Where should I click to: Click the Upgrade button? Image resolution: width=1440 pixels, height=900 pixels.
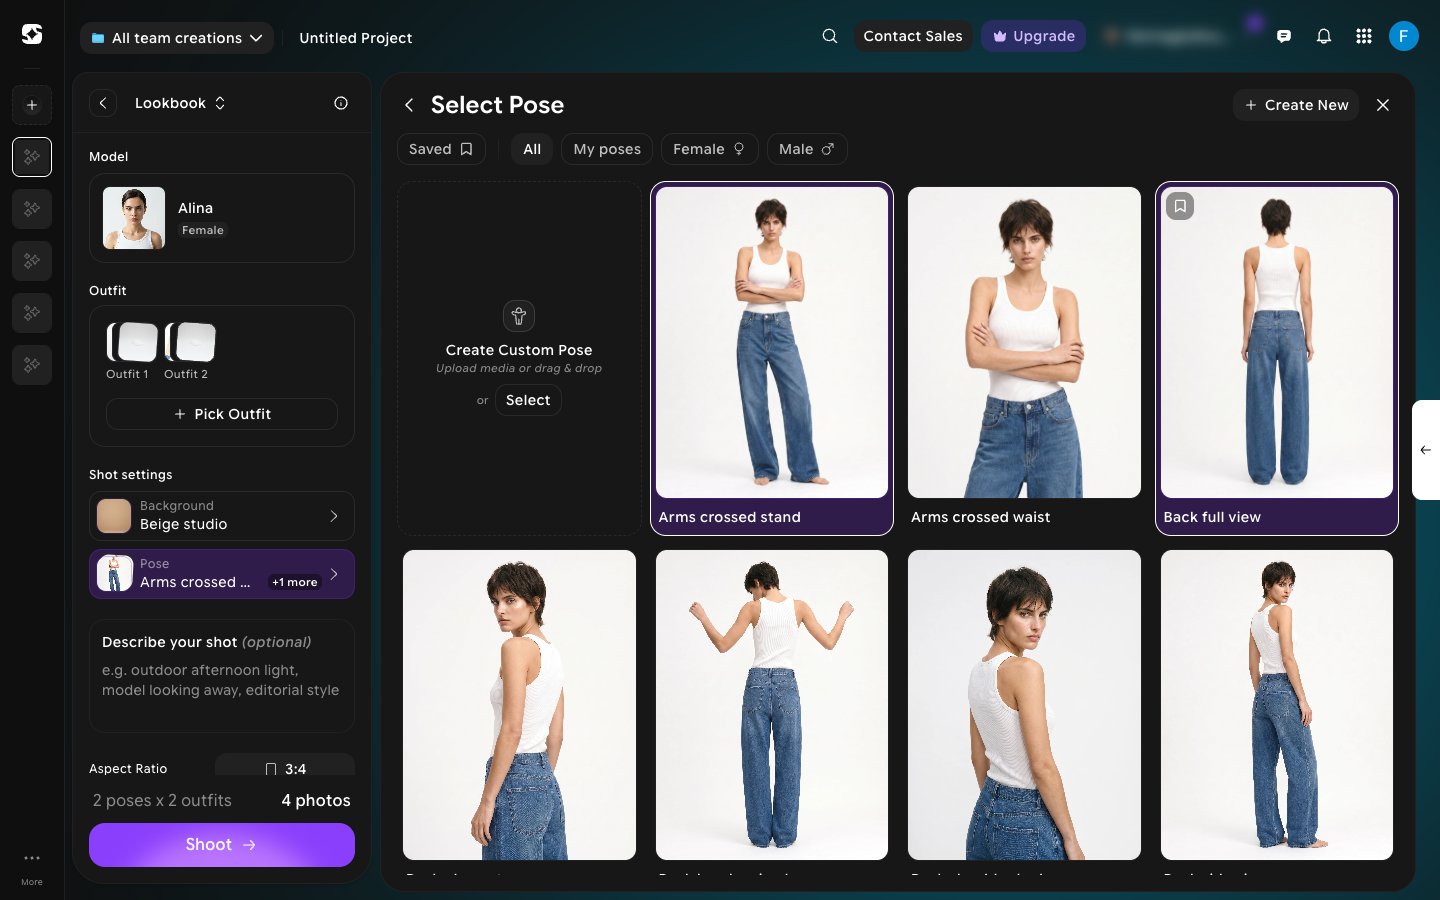1034,36
